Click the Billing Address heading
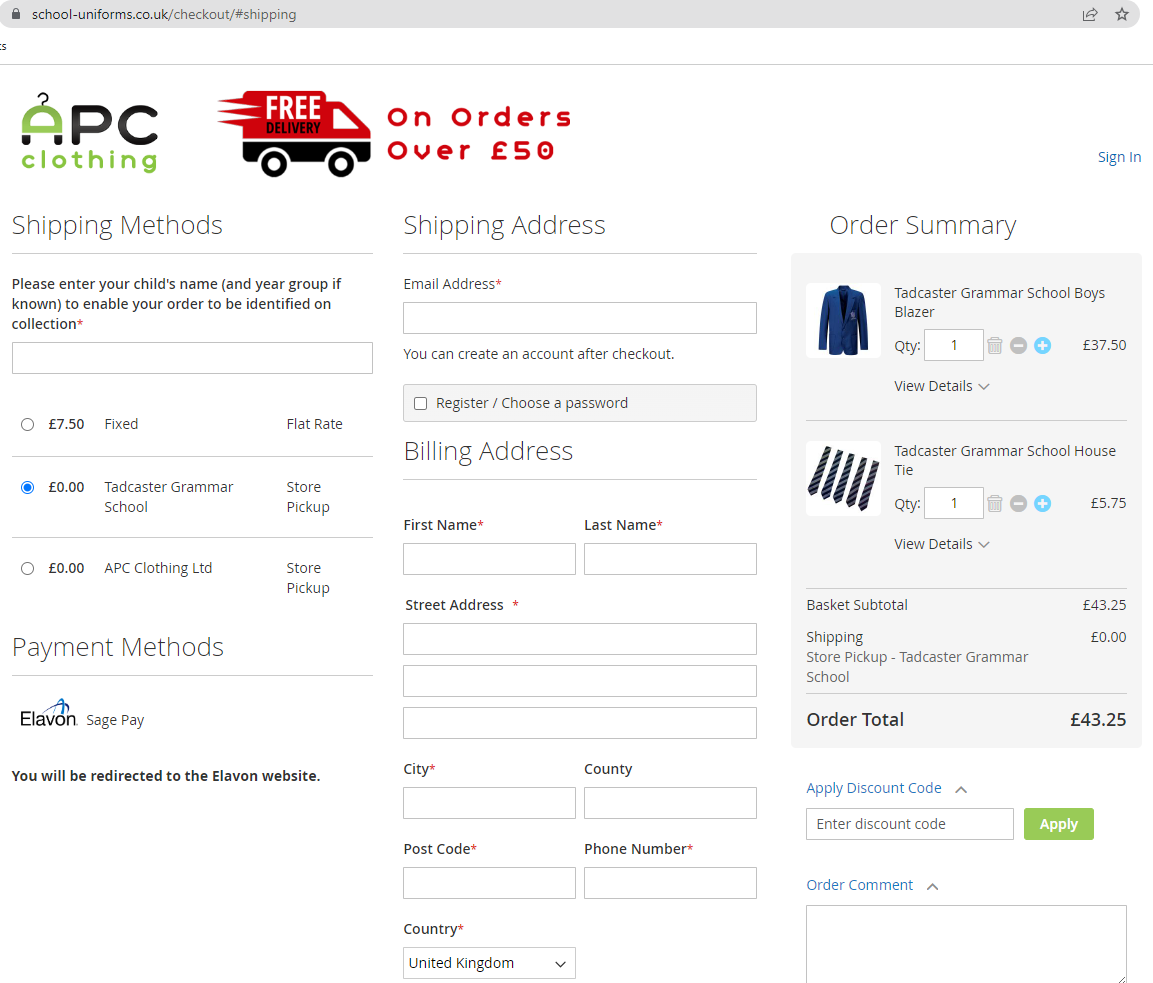 [488, 451]
